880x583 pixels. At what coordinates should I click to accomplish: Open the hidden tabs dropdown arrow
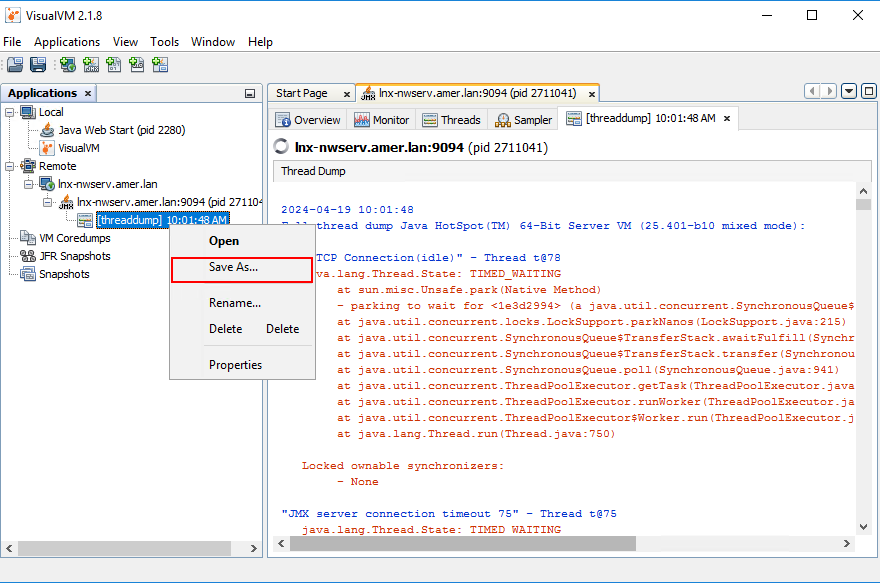[x=849, y=91]
